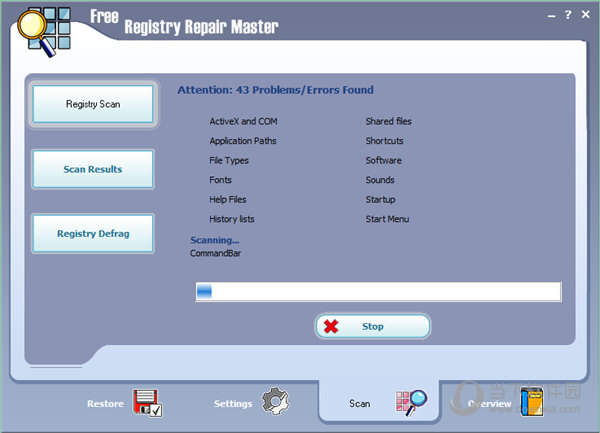Open the Registry Defrag section

coord(93,233)
